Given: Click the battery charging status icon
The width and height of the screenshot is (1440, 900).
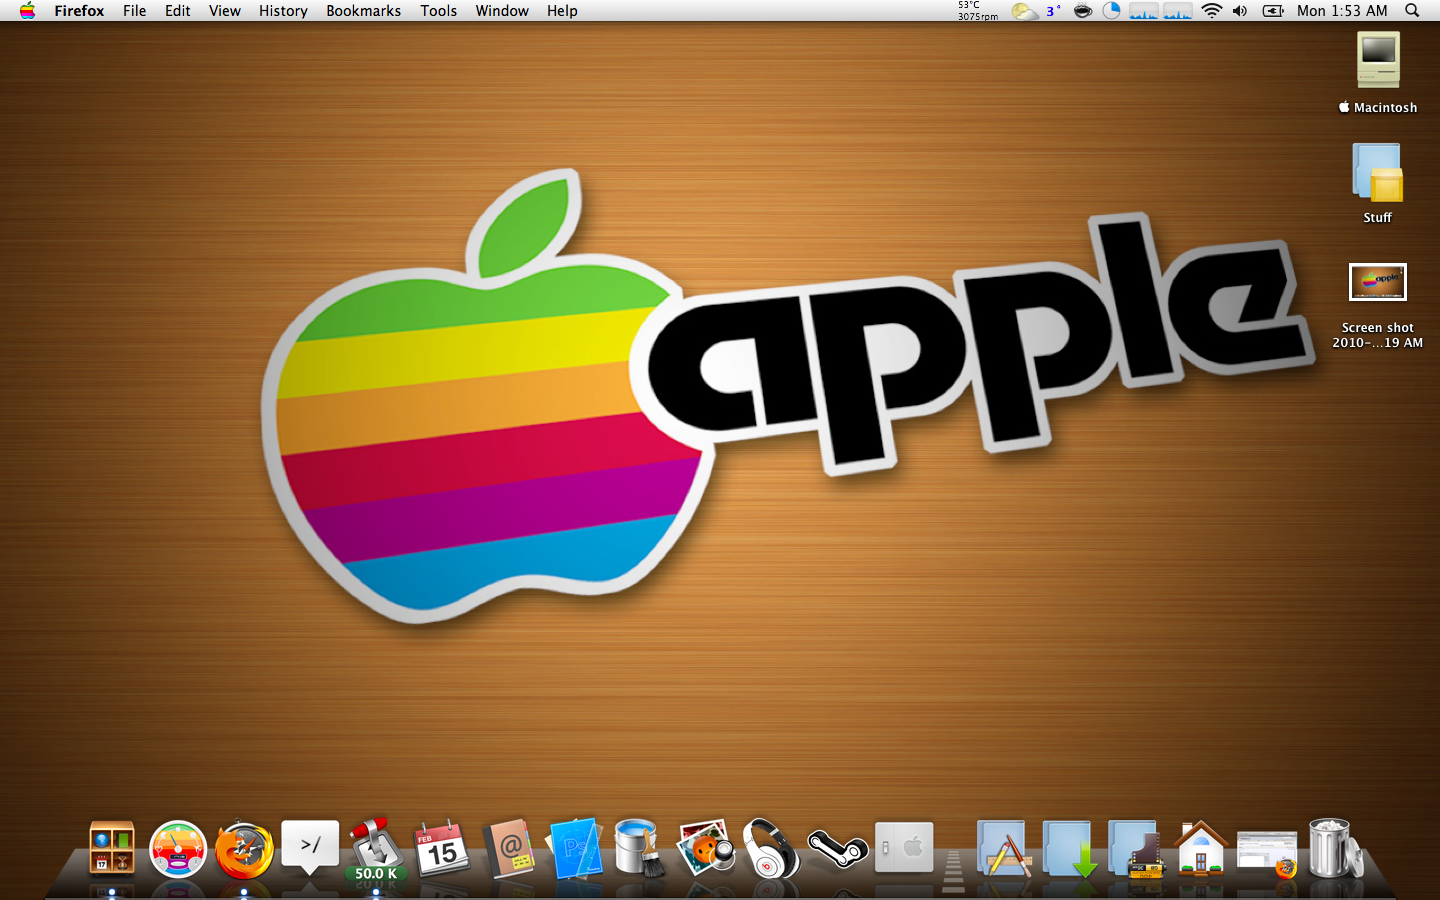Looking at the screenshot, I should [1273, 11].
